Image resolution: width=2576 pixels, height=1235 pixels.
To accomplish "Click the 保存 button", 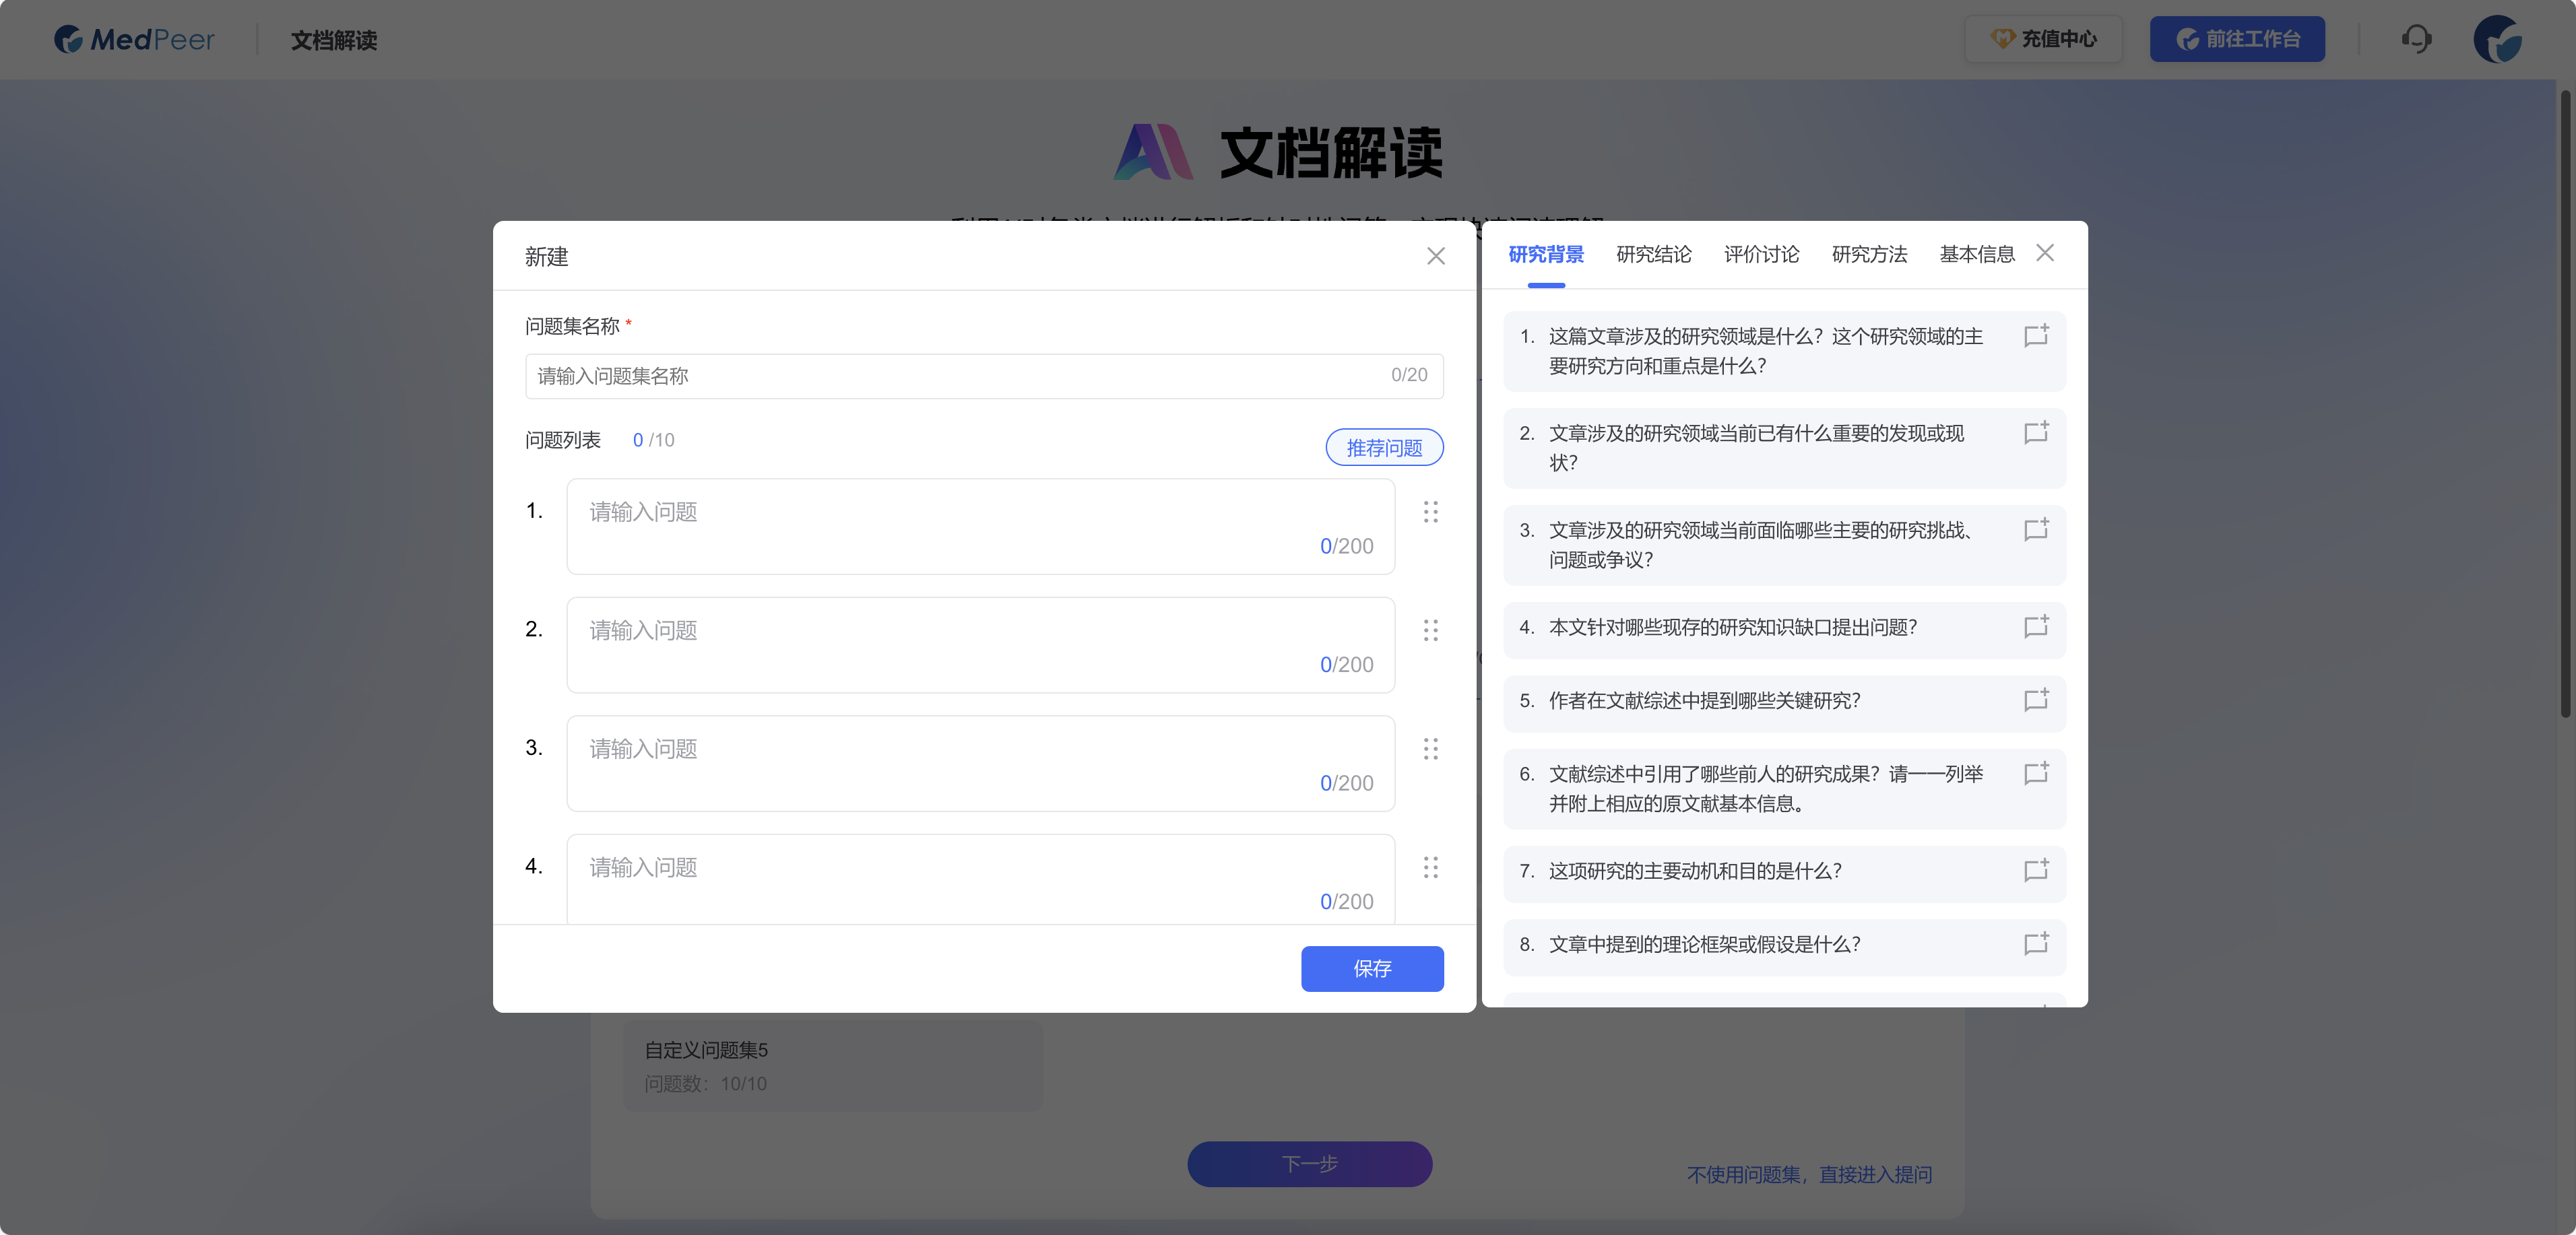I will tap(1372, 968).
